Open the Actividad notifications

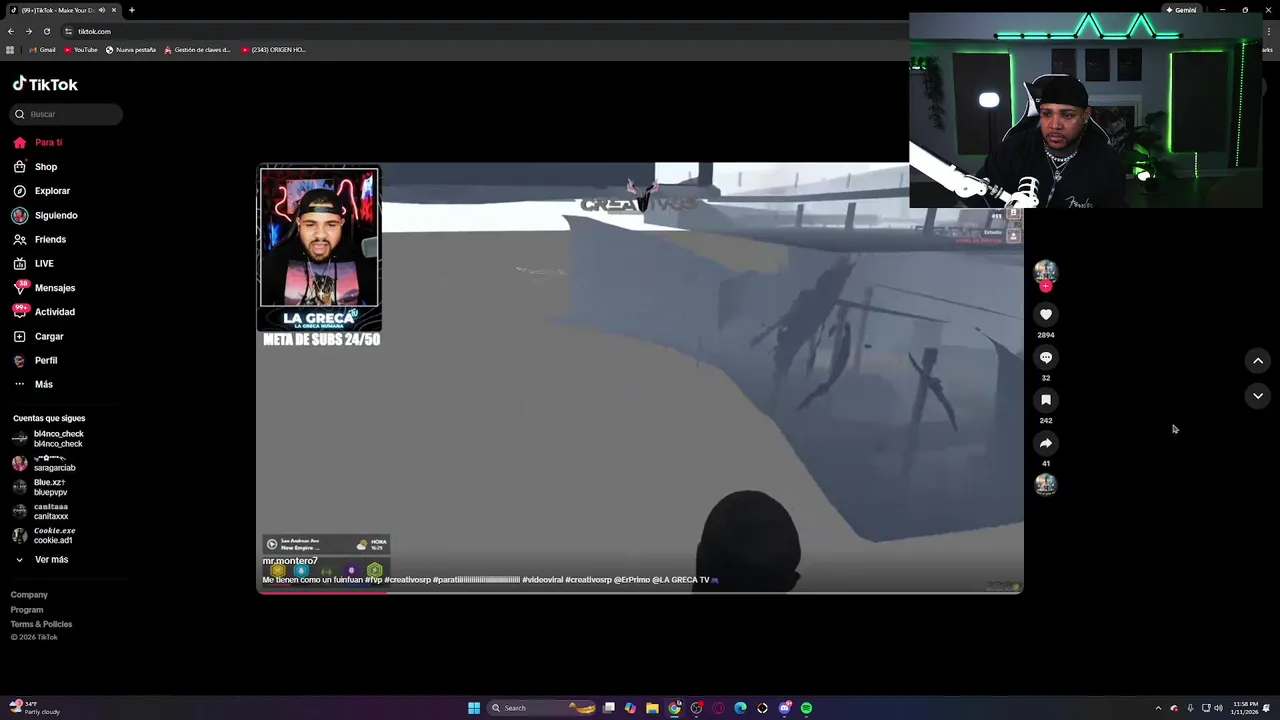click(44, 312)
